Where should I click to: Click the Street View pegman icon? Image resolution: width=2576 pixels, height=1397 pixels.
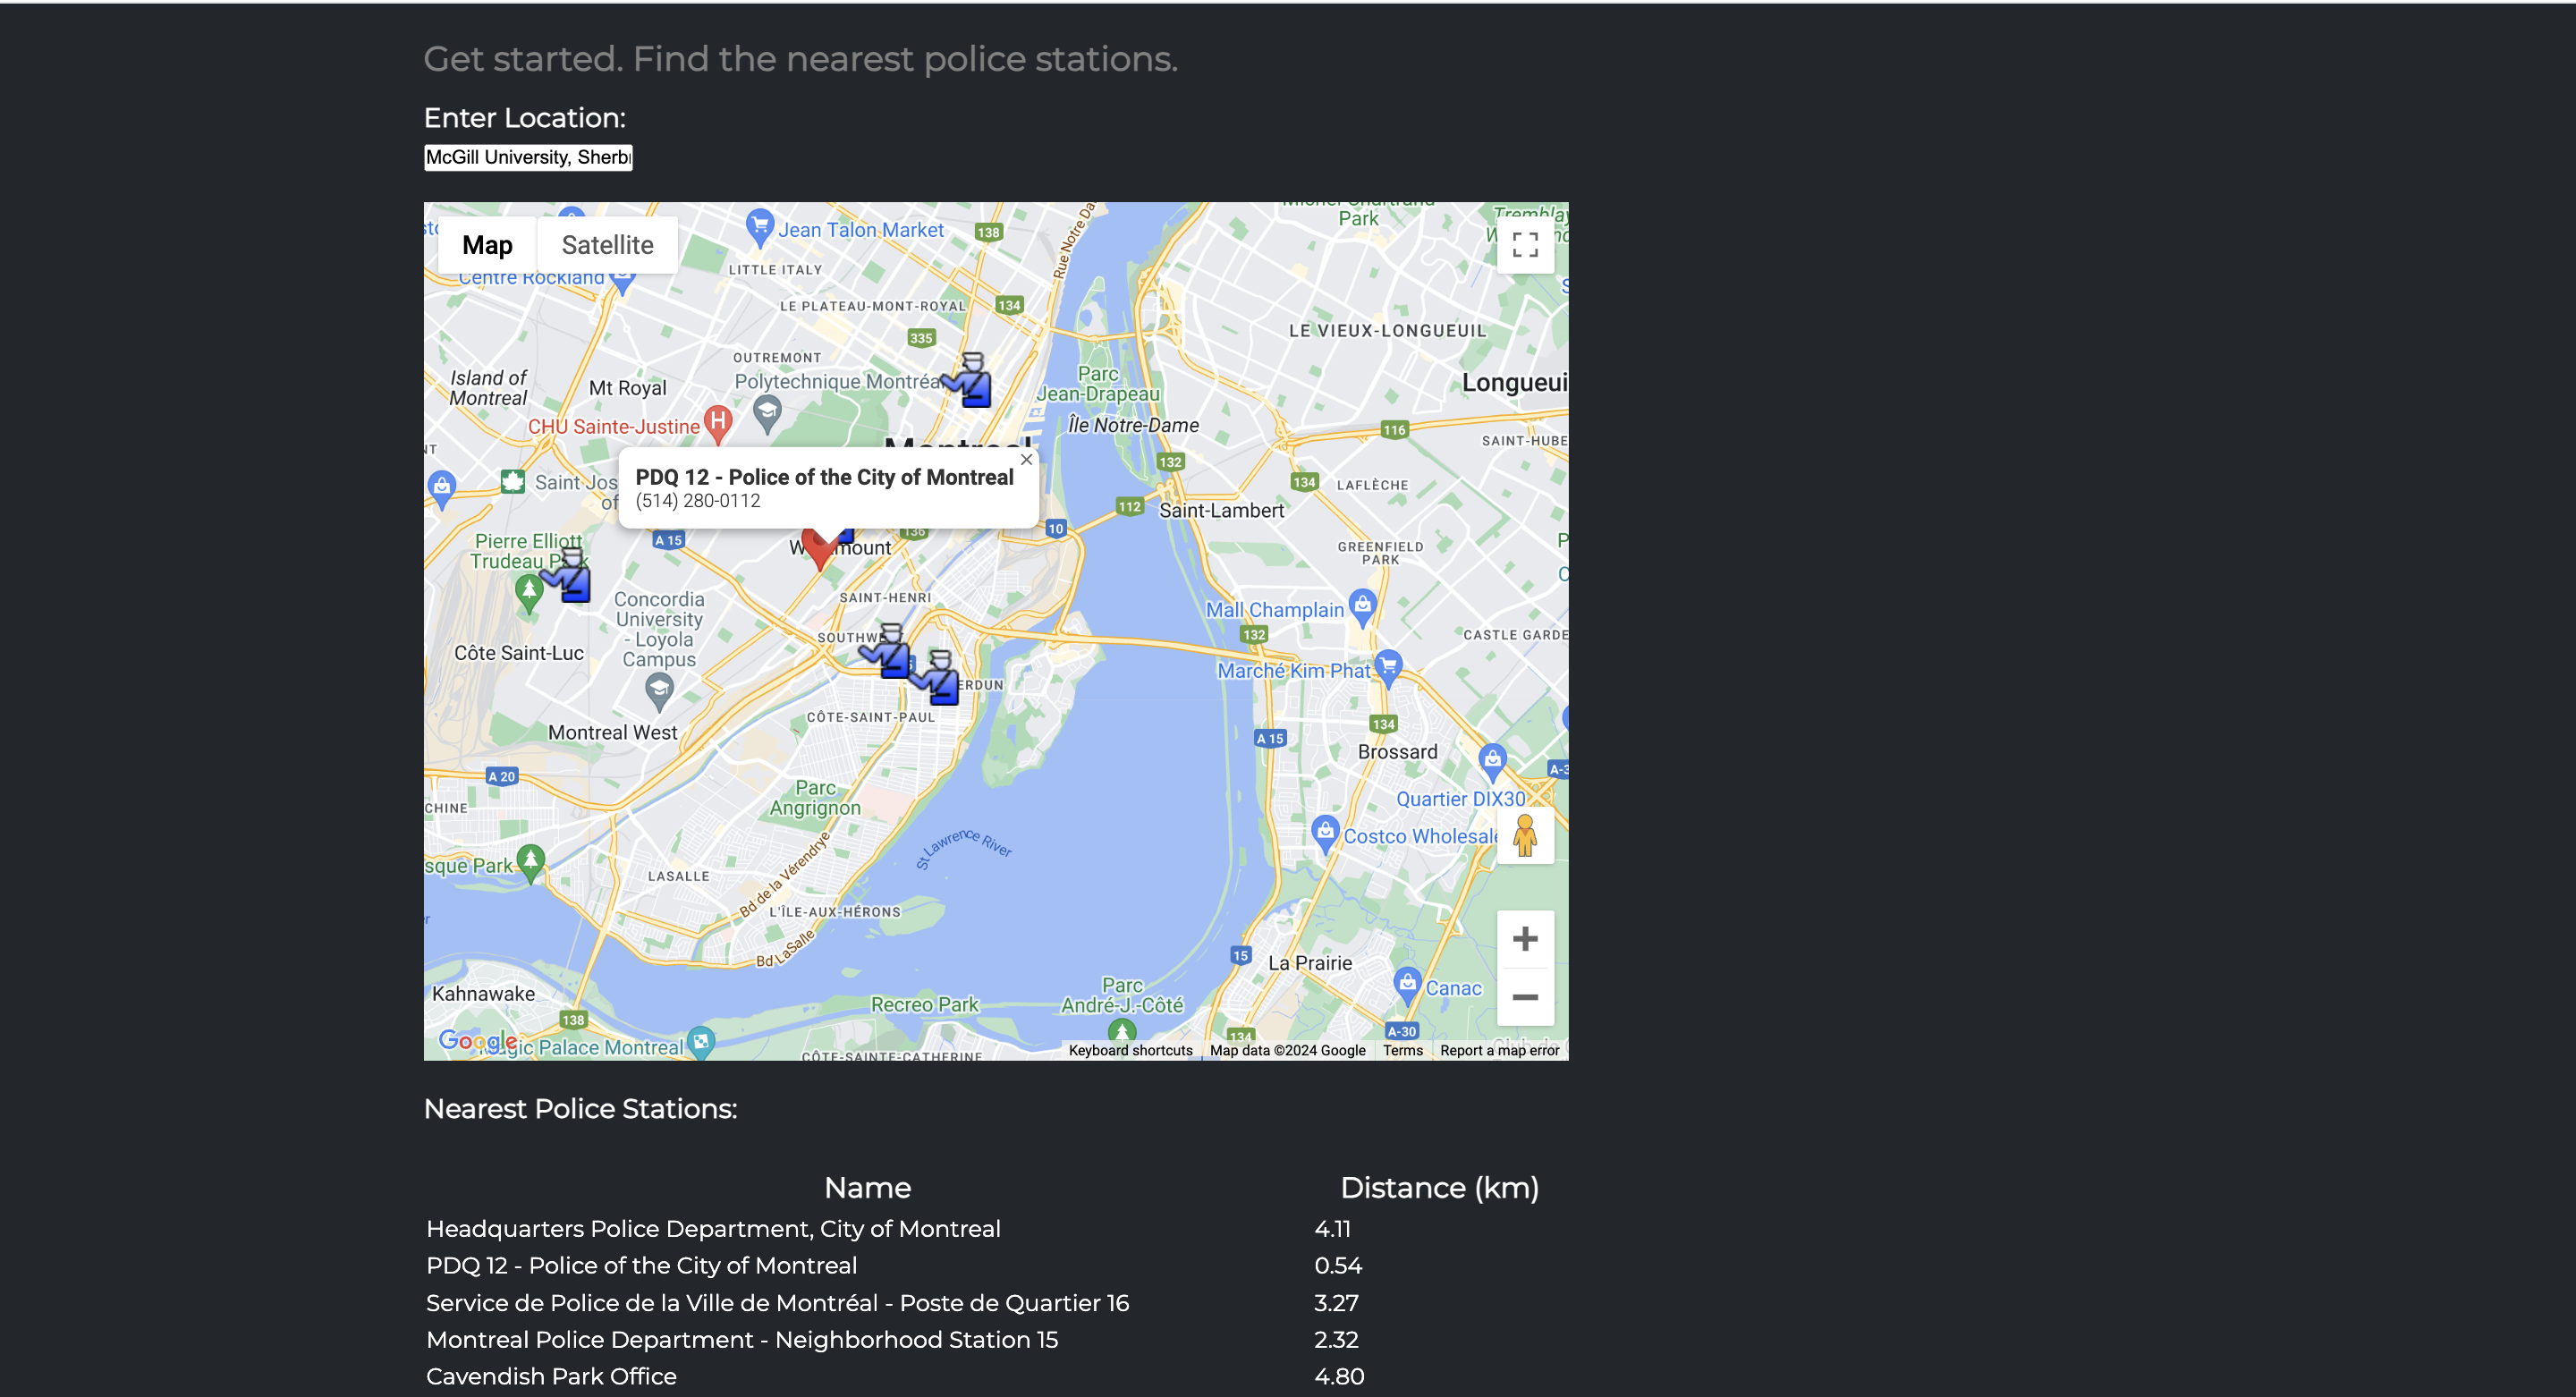(x=1524, y=835)
